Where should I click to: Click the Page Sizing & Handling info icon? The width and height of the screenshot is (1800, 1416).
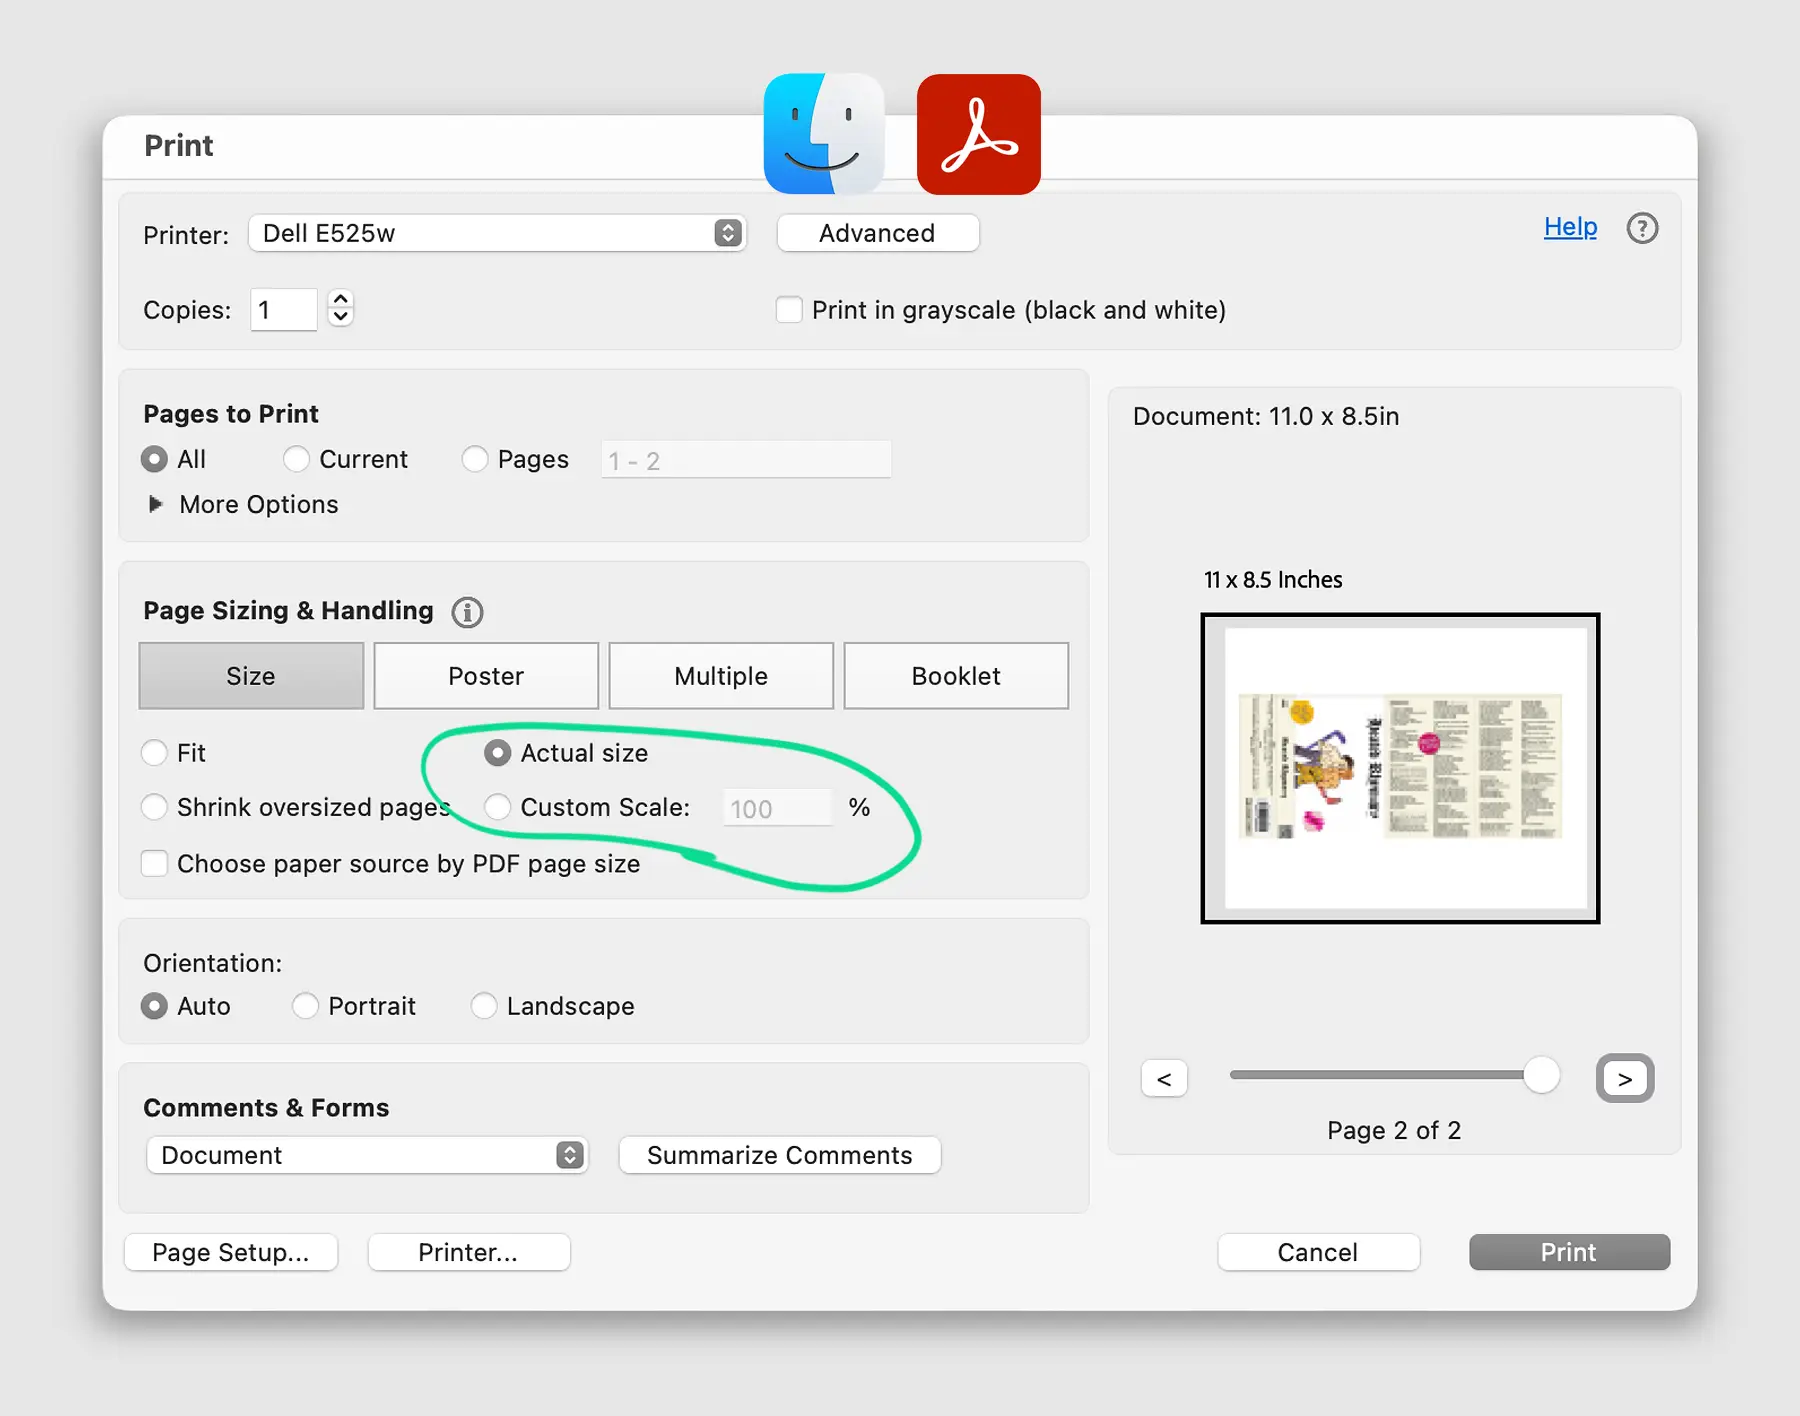pyautogui.click(x=466, y=612)
